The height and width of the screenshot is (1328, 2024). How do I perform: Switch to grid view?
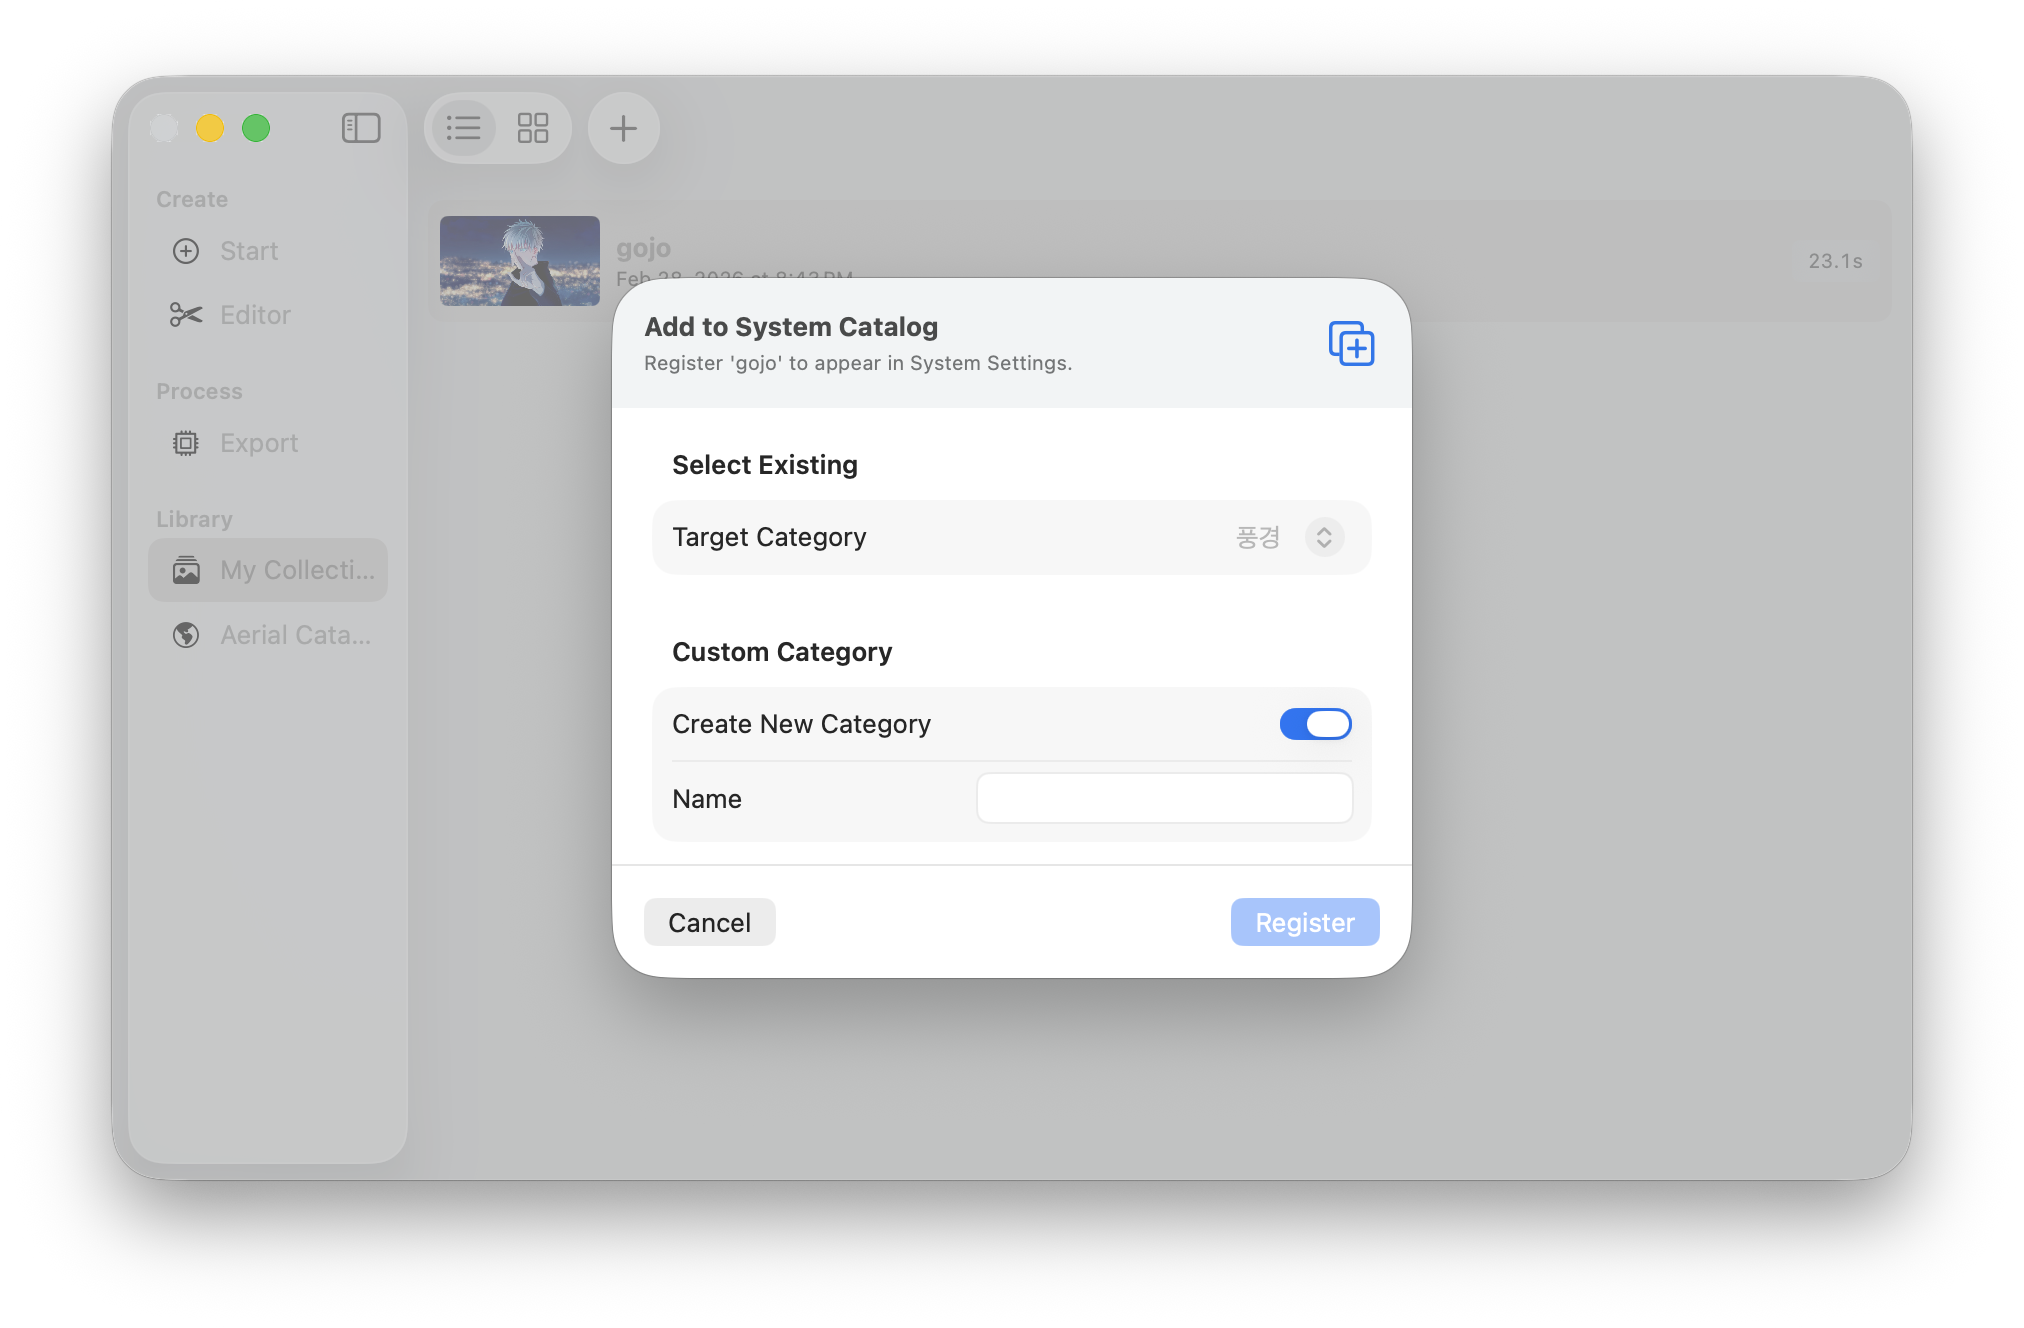[x=533, y=128]
